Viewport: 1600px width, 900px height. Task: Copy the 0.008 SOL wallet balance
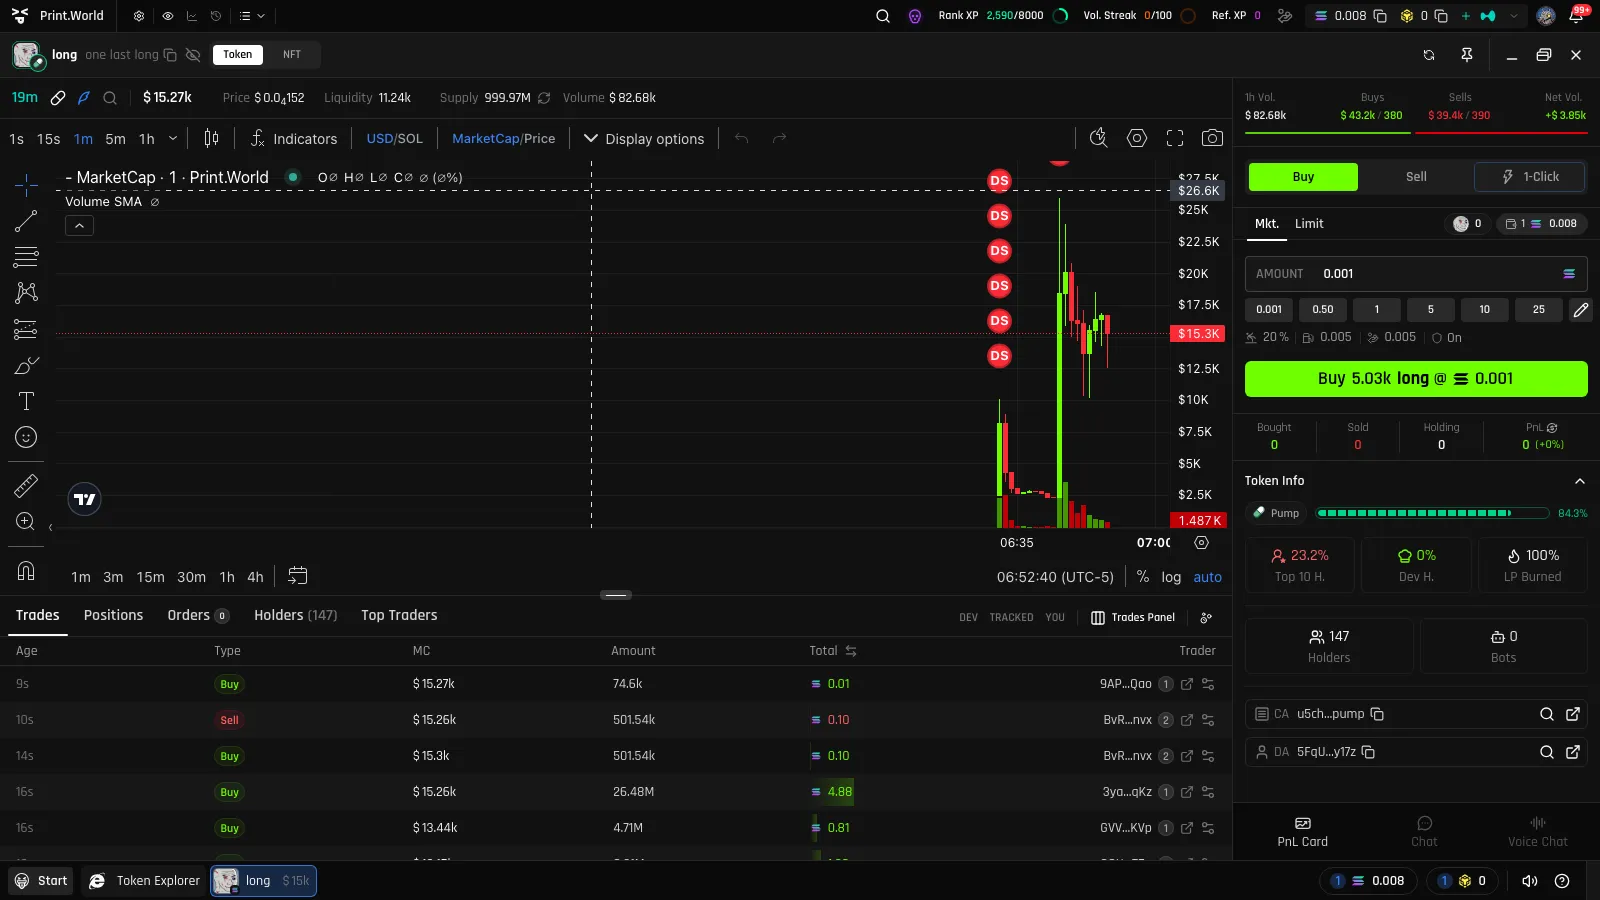1380,16
